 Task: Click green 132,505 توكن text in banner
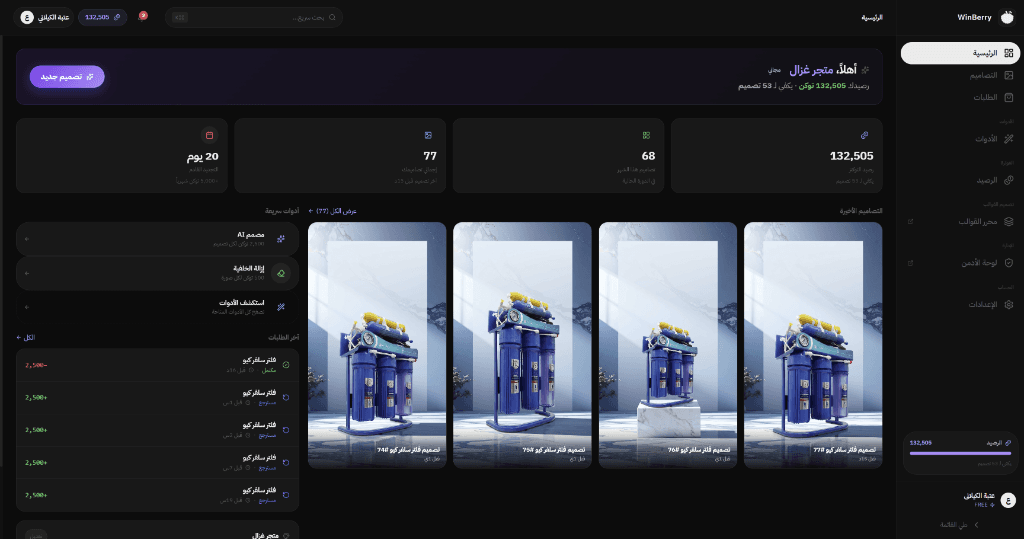pos(823,86)
